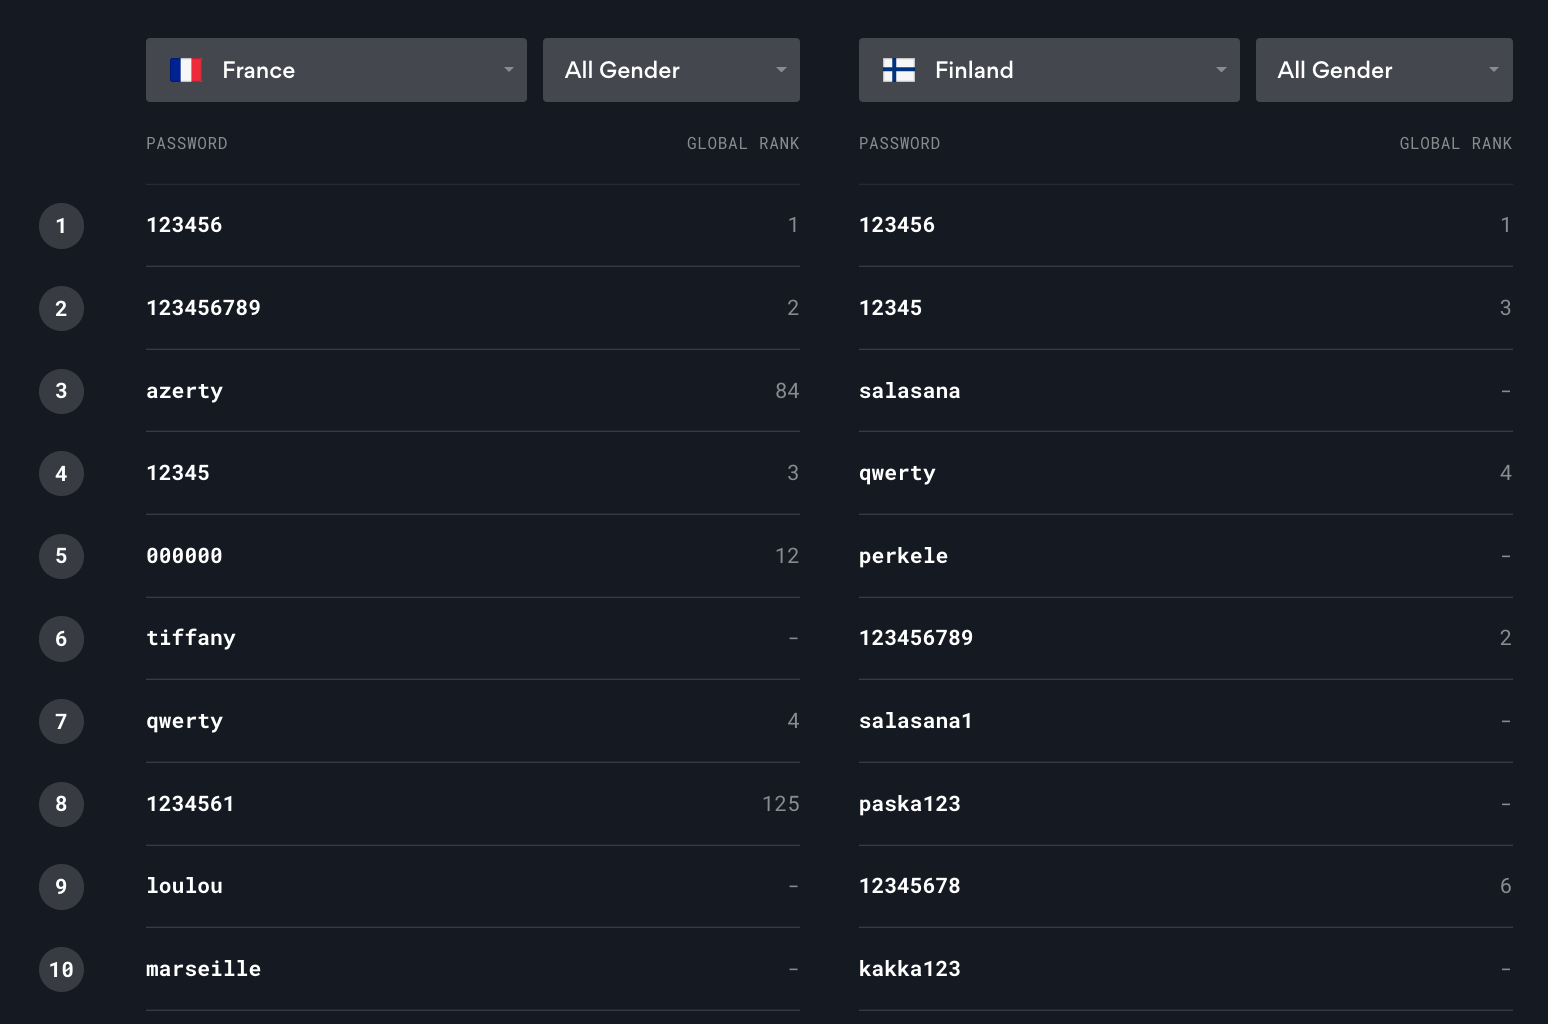
Task: Click rank badge number 10
Action: pyautogui.click(x=61, y=969)
